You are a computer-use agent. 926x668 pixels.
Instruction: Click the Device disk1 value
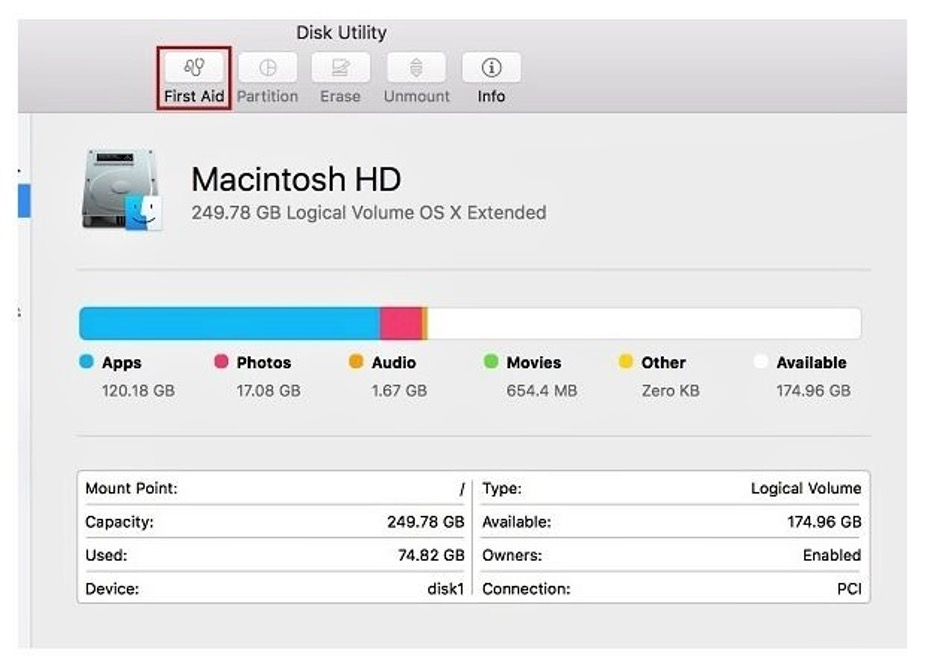point(445,589)
